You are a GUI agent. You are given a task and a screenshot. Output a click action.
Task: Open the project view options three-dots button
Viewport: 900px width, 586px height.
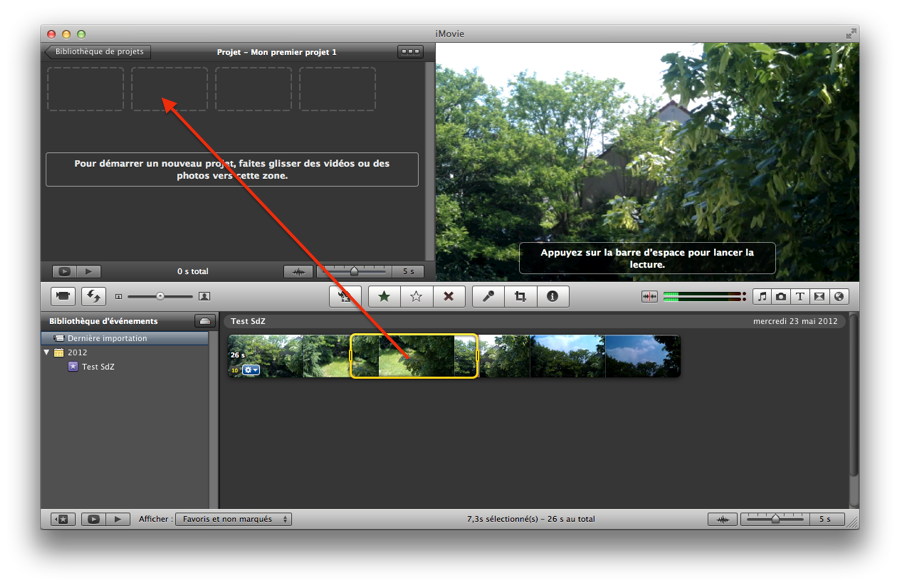click(x=410, y=52)
